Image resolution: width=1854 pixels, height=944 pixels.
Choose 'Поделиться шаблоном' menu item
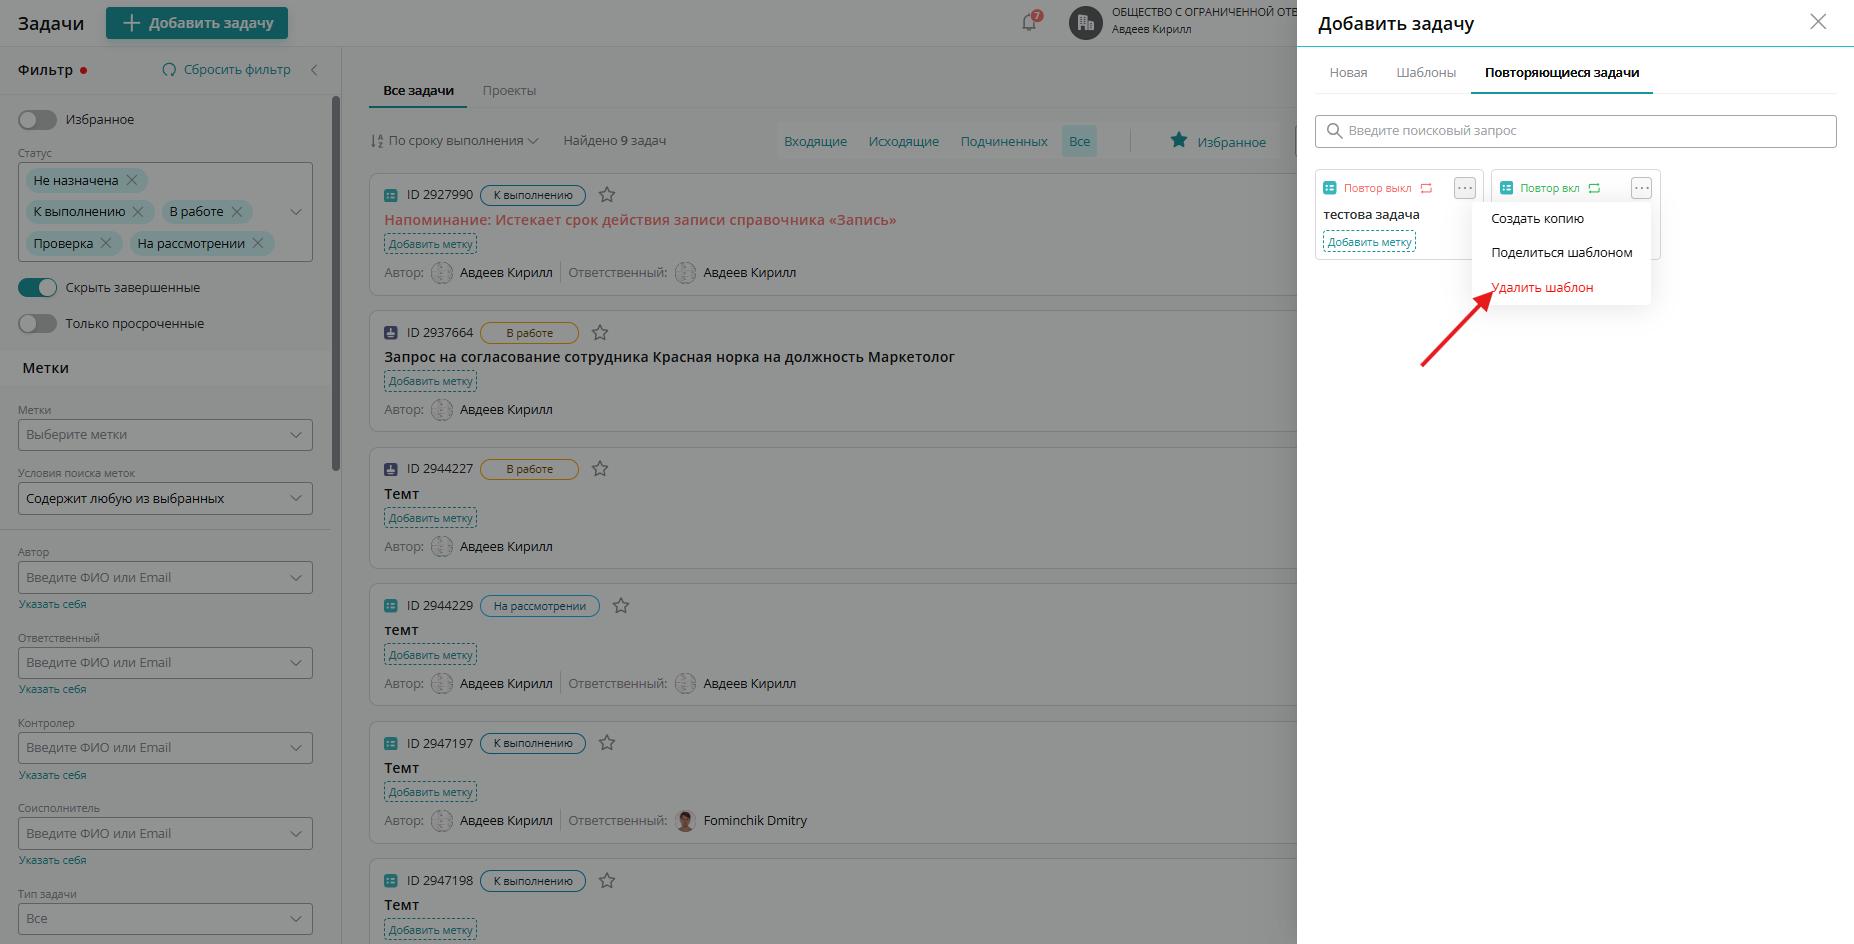[x=1561, y=253]
